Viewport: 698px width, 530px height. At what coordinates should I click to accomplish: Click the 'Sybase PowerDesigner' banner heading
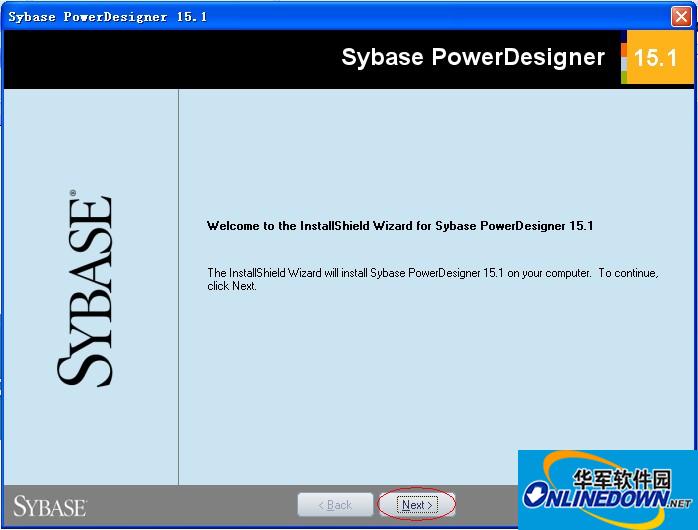tap(473, 57)
